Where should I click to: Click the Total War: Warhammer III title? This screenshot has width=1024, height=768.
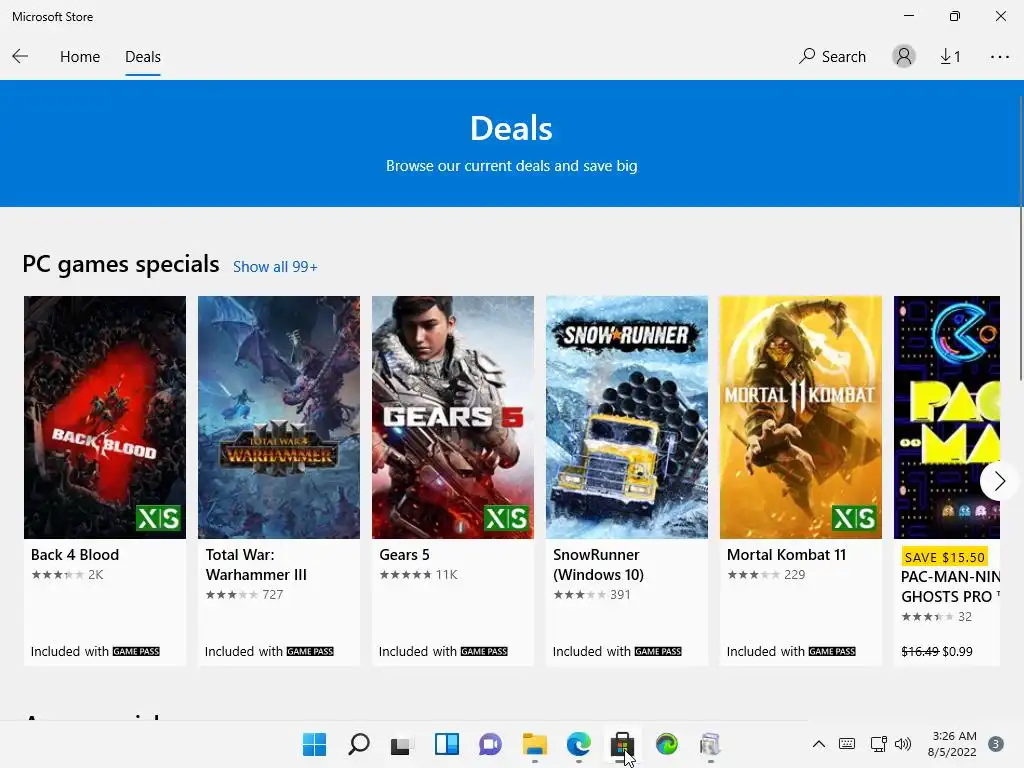(x=256, y=565)
